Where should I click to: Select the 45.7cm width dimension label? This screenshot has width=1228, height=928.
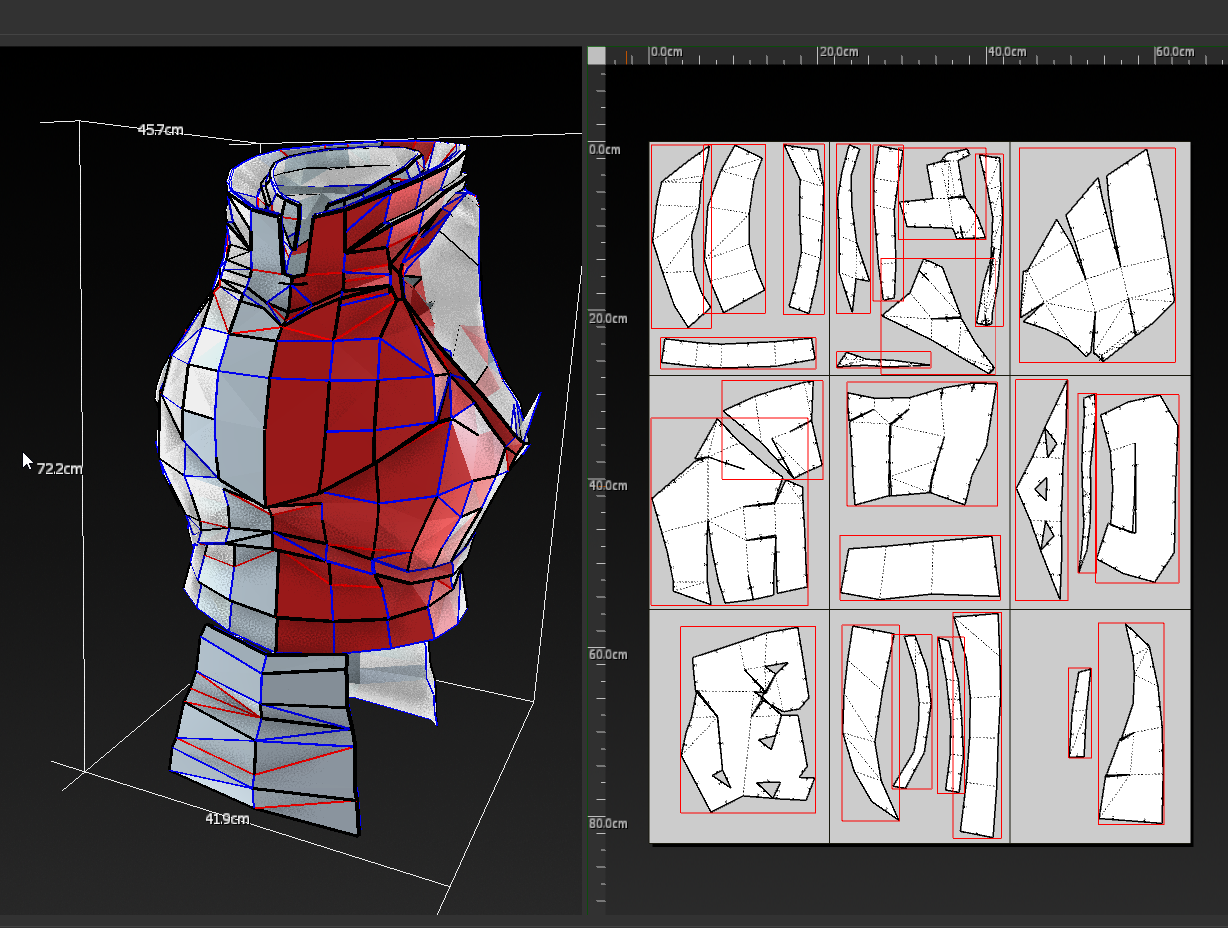160,130
